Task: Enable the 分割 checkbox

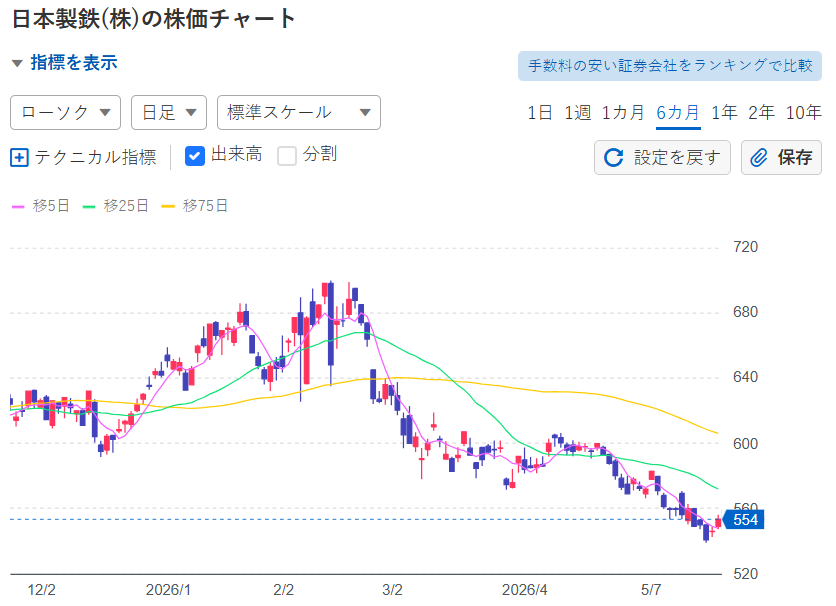Action: tap(287, 156)
